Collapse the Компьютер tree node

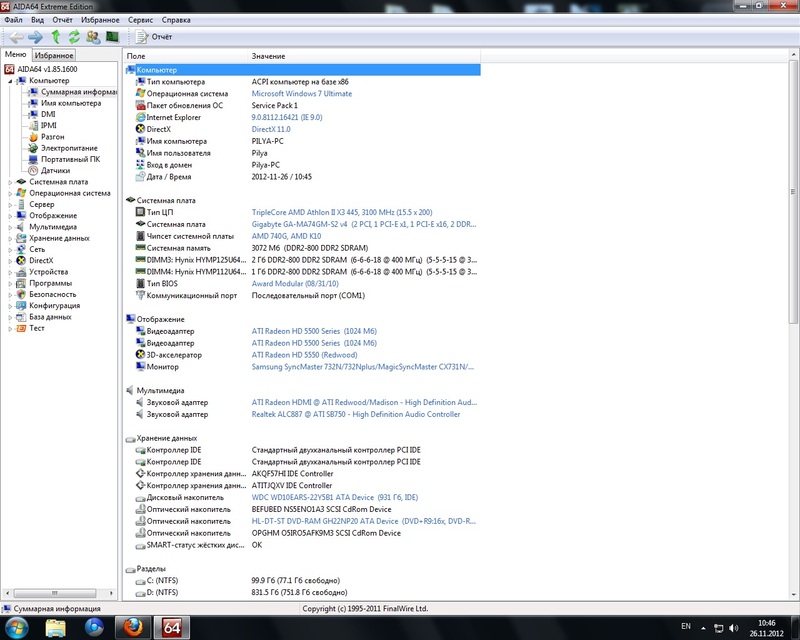tap(11, 81)
